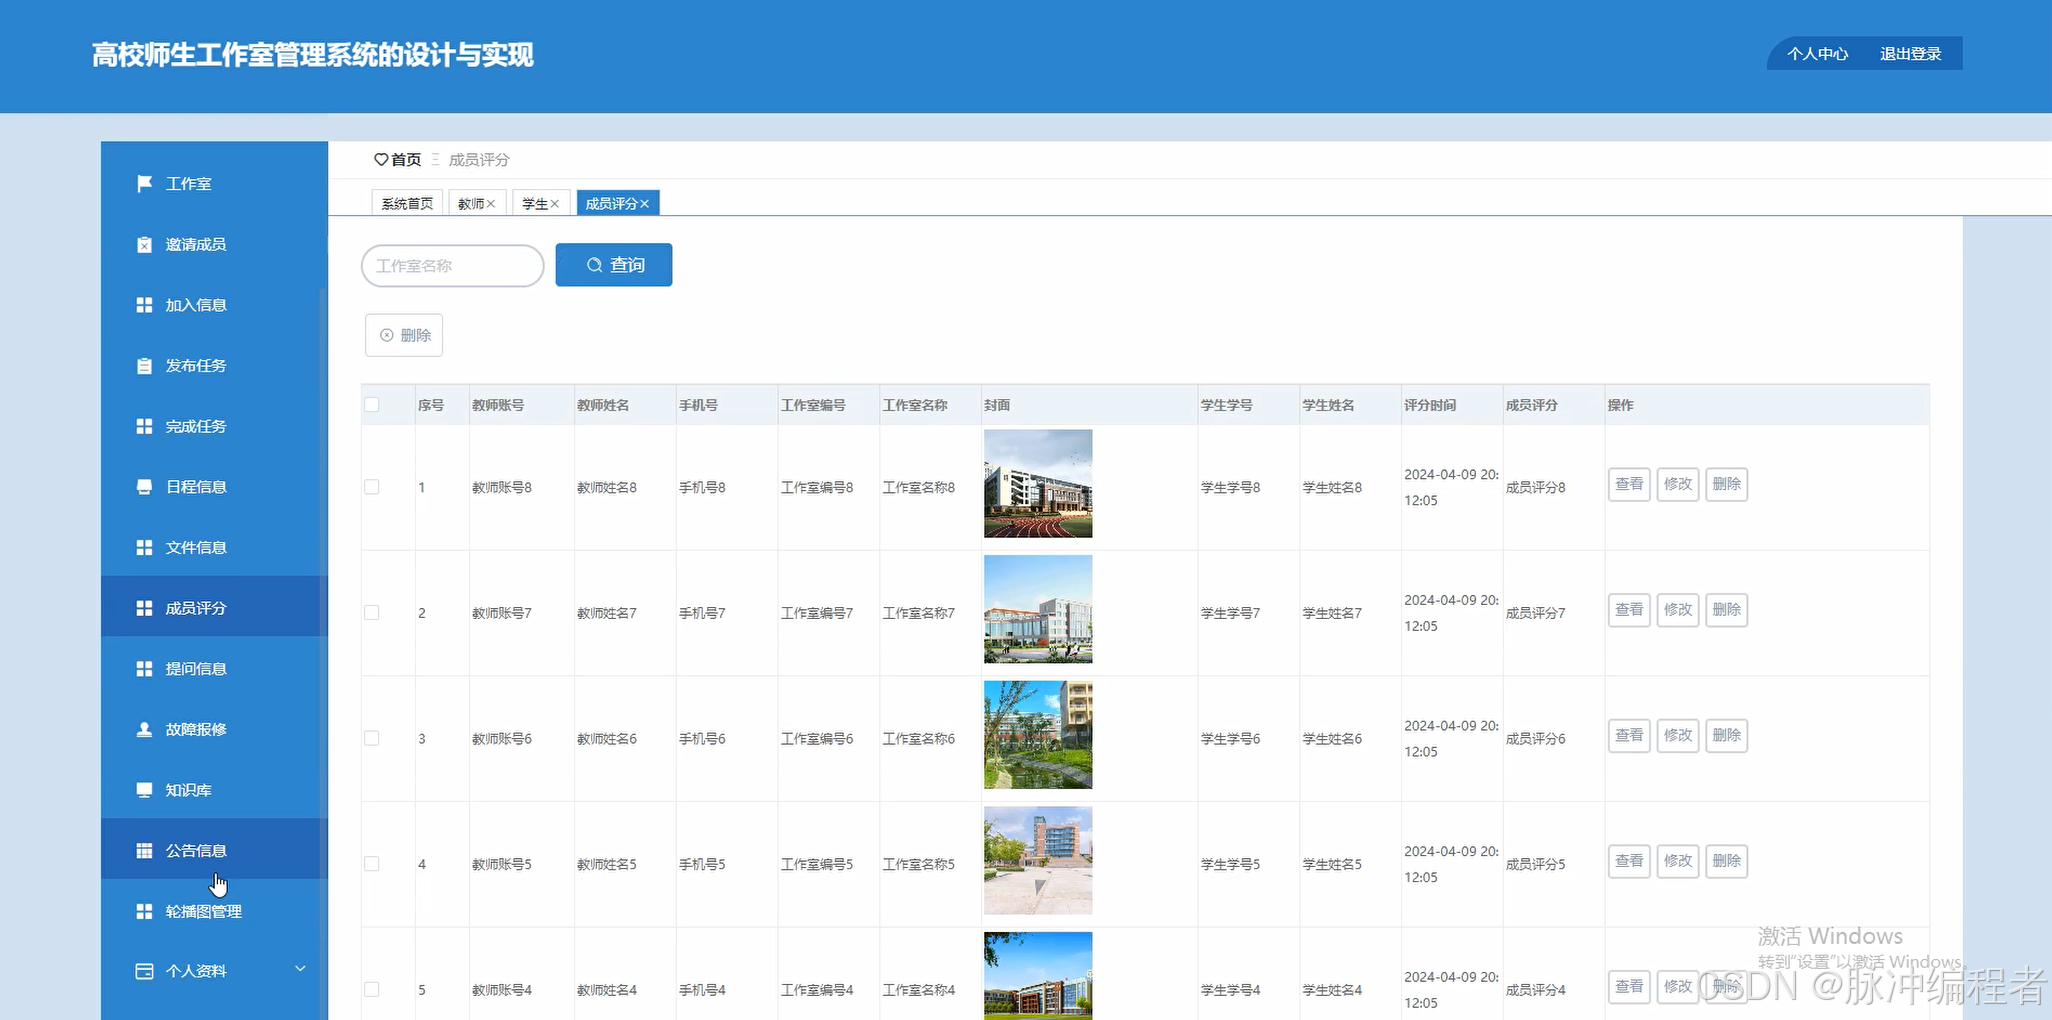Open the cover thumbnail for 工作室名称6
2052x1020 pixels.
(1038, 735)
